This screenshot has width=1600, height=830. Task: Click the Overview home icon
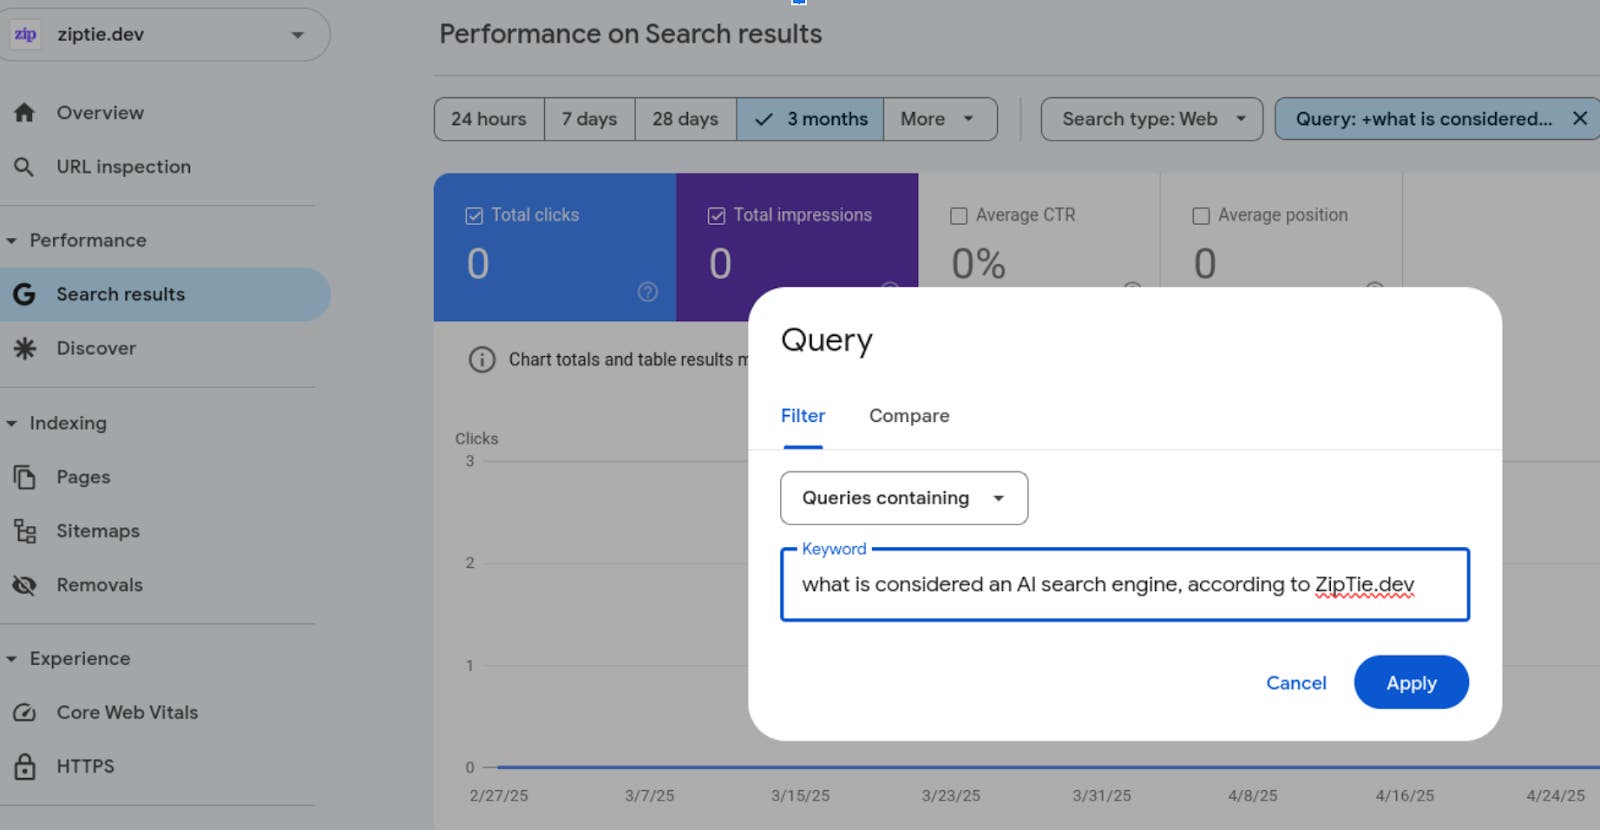point(25,113)
